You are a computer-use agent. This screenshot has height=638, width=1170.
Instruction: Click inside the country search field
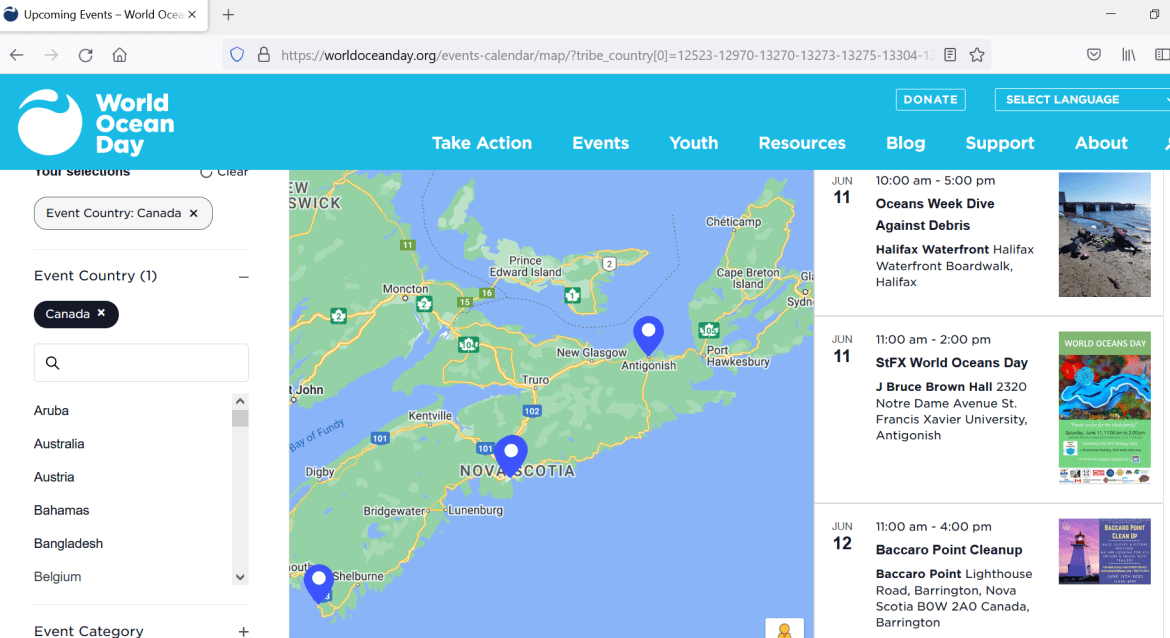tap(140, 362)
